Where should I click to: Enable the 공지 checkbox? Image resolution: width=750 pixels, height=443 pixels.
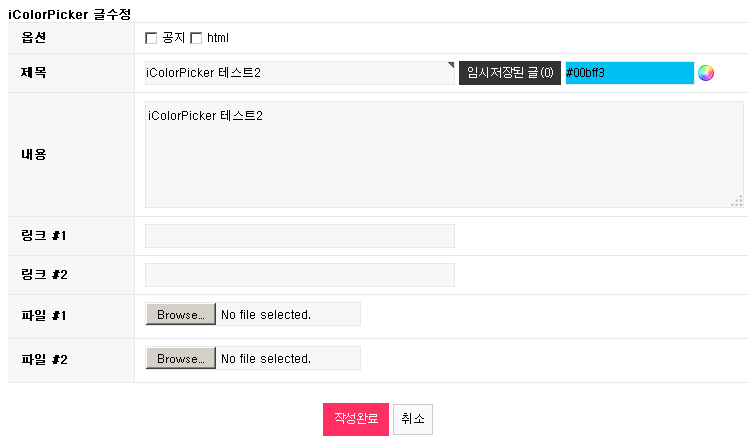[151, 38]
